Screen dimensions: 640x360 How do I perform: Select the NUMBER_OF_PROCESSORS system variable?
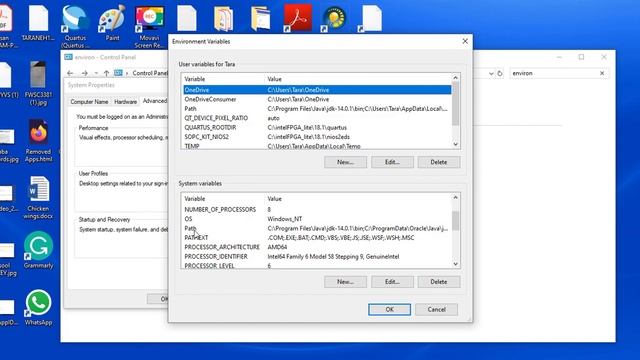point(317,209)
